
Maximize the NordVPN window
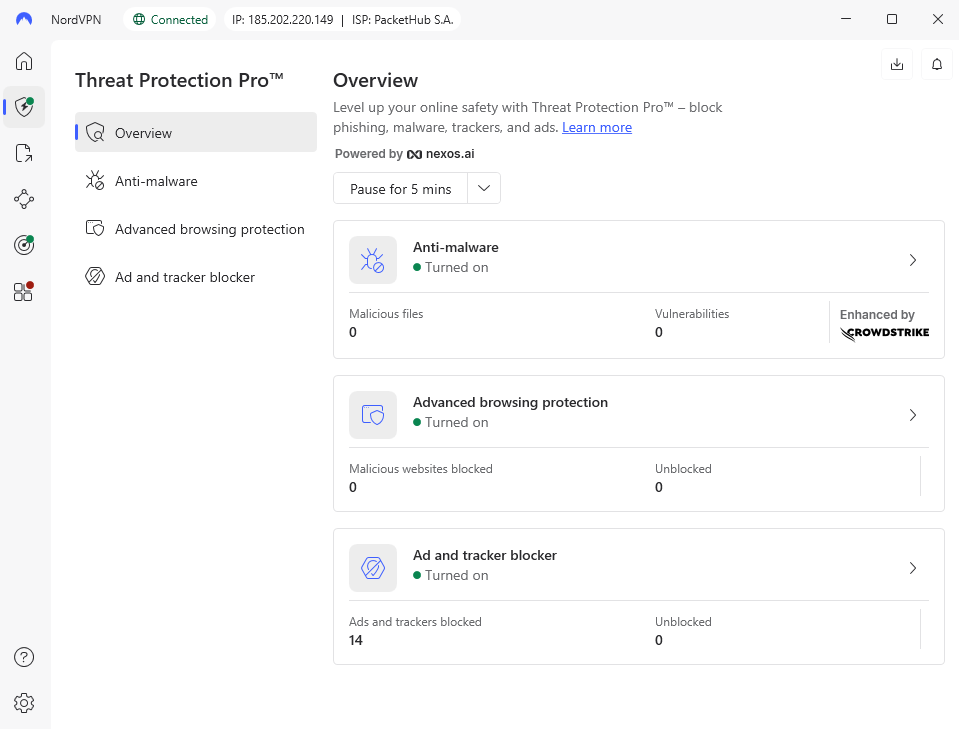pyautogui.click(x=892, y=19)
